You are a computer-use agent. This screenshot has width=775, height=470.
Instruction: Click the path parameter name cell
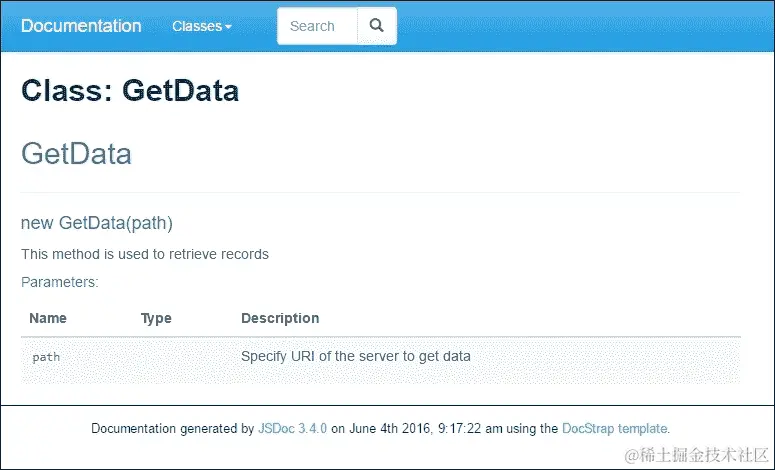click(x=46, y=357)
